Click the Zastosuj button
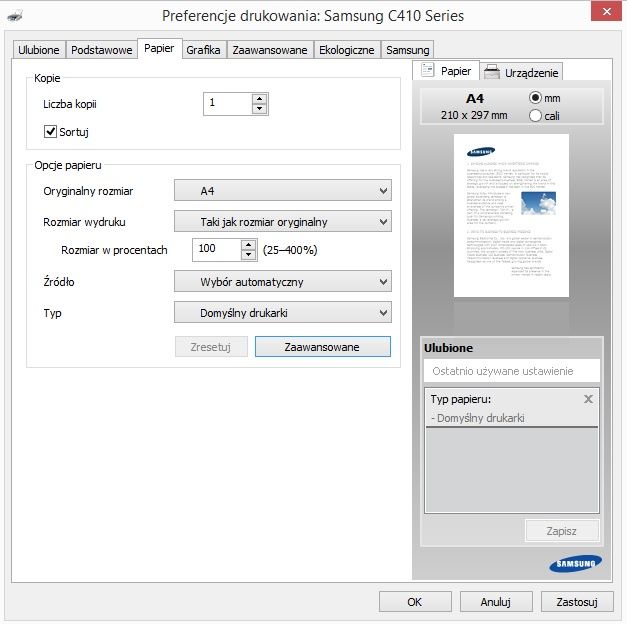This screenshot has width=627, height=624. pos(577,602)
